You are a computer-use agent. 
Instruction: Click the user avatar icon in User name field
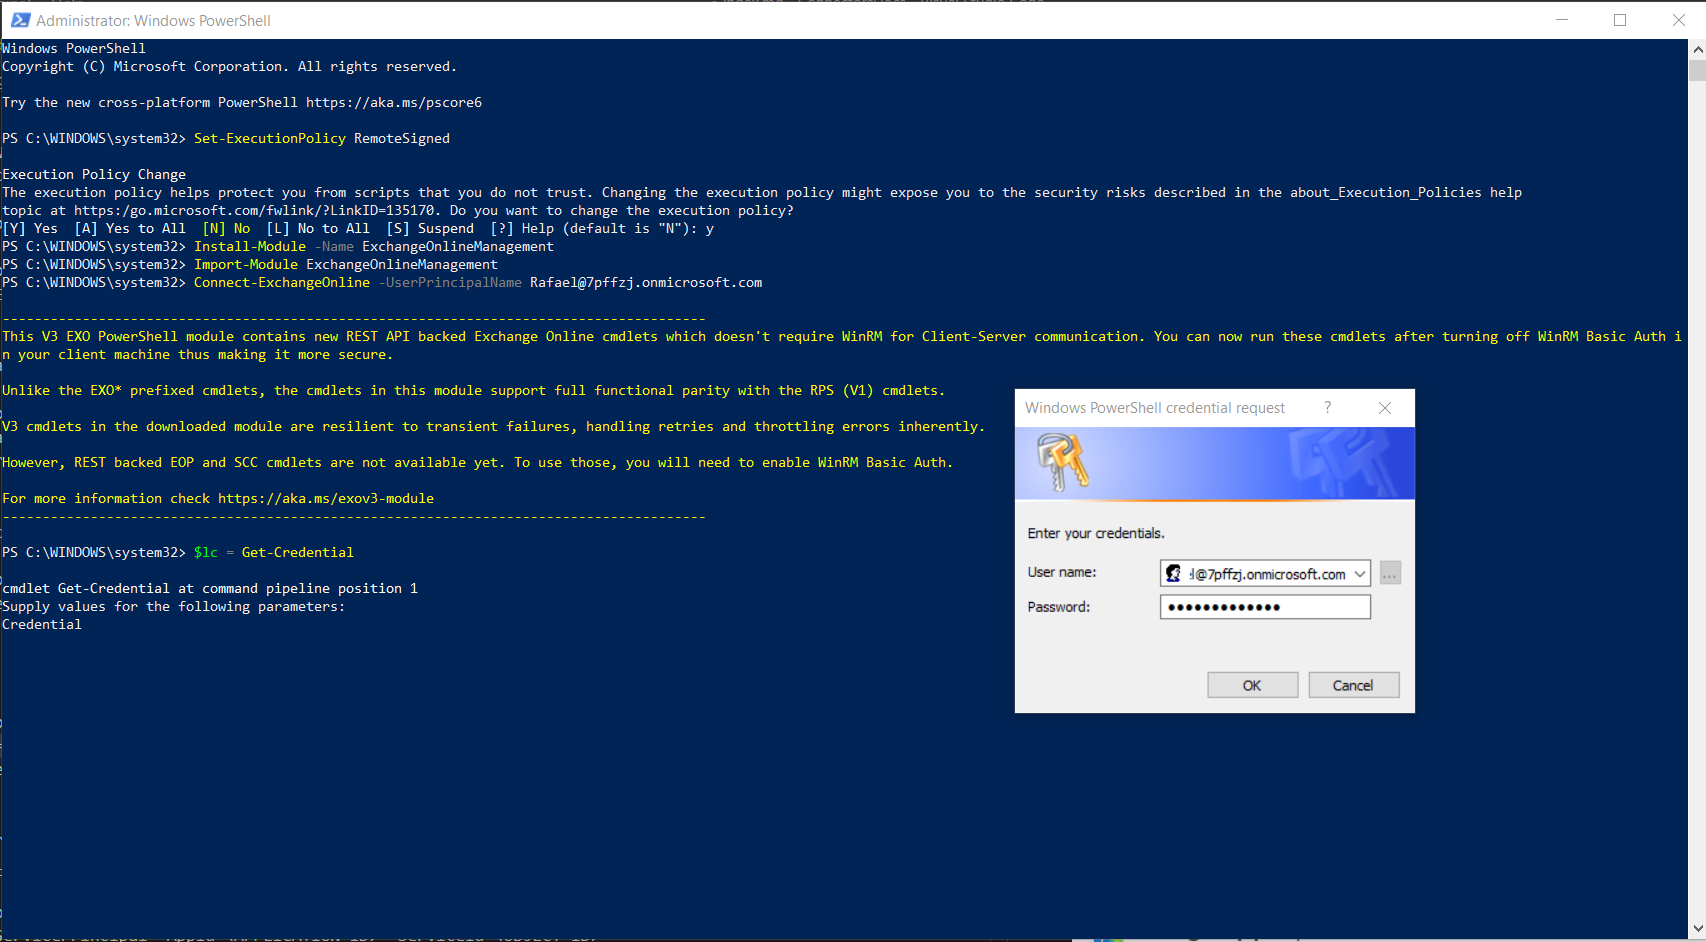1174,574
